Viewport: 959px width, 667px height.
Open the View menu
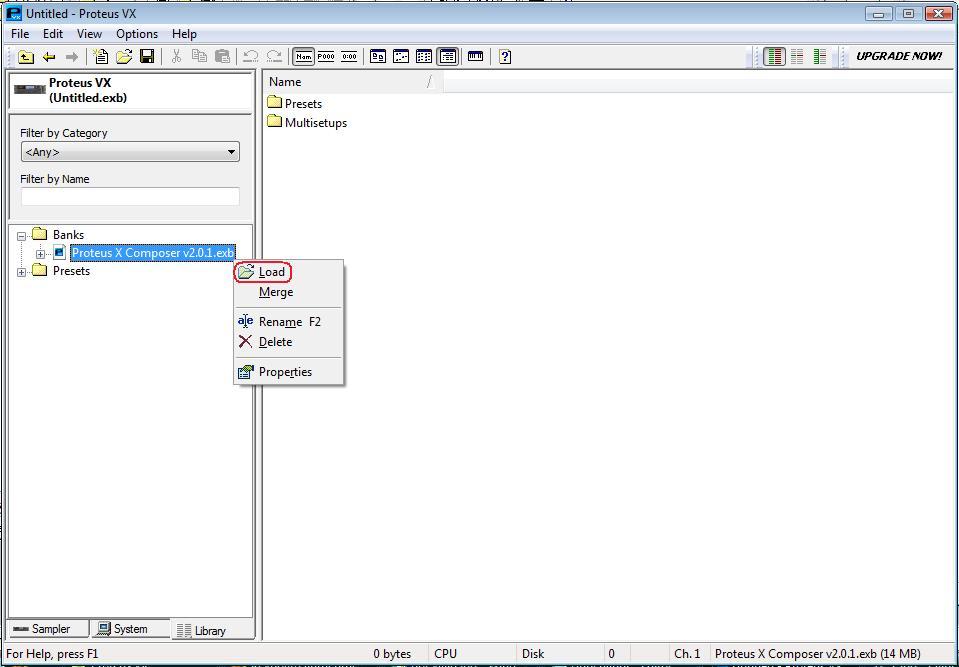point(89,34)
